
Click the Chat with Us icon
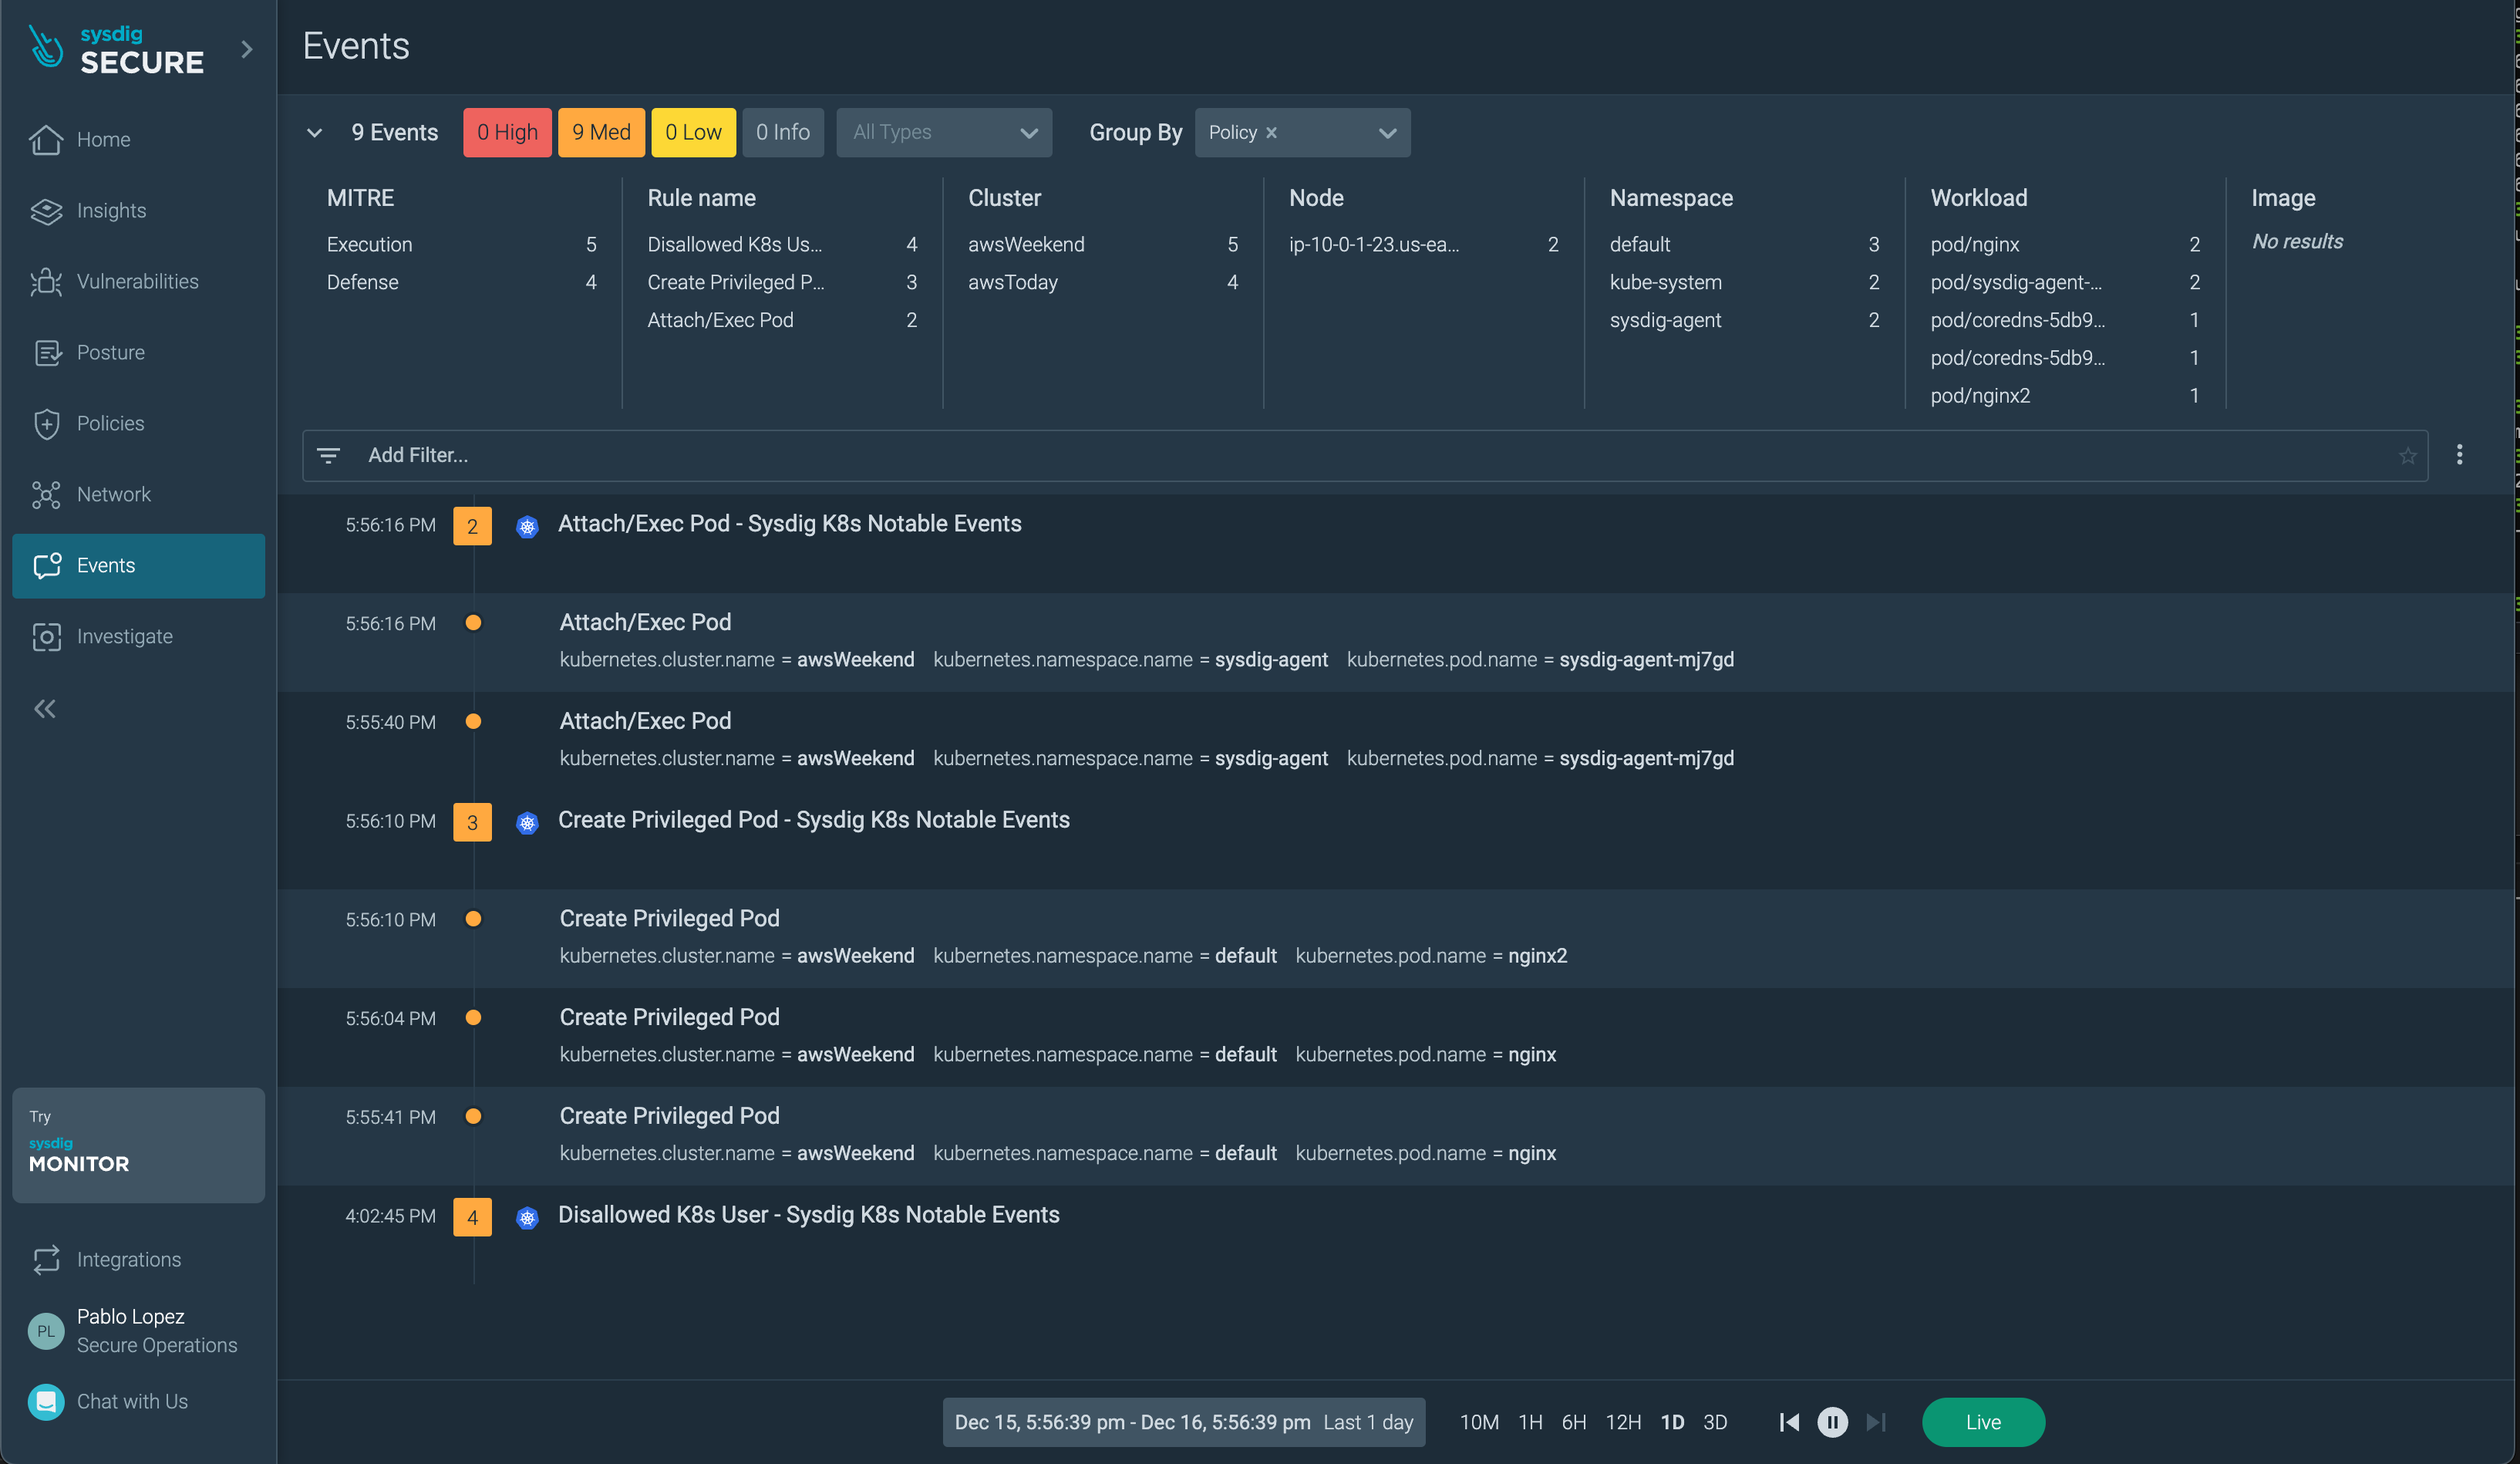point(46,1402)
